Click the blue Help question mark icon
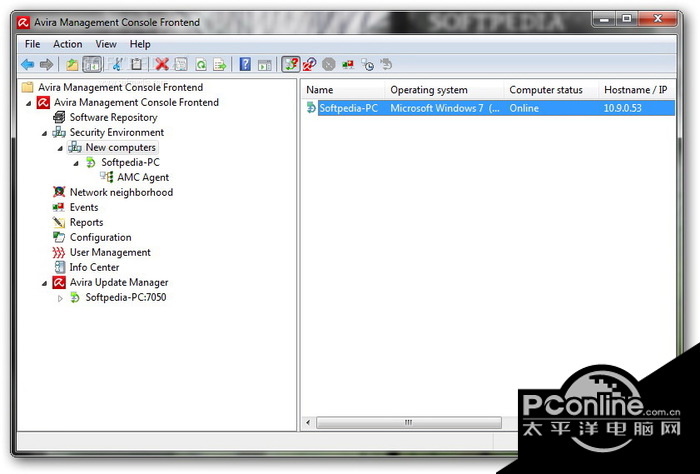700x474 pixels. tap(245, 65)
